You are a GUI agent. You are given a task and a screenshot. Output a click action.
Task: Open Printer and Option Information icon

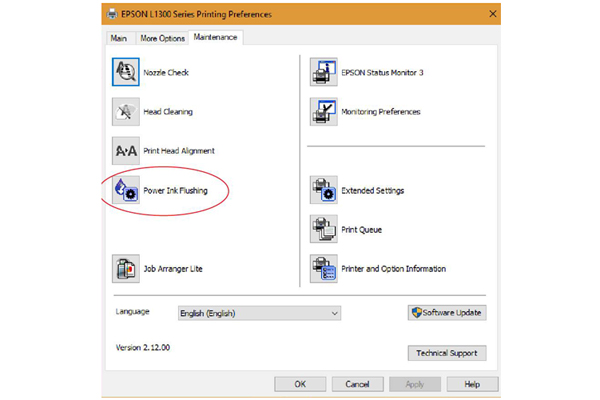[324, 269]
